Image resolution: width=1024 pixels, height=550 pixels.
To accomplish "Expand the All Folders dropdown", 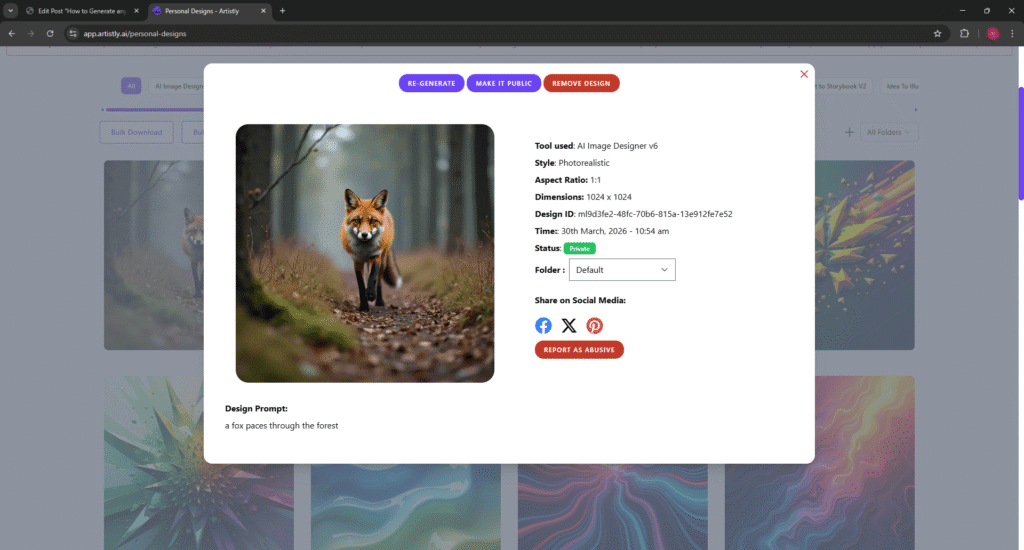I will tap(889, 132).
